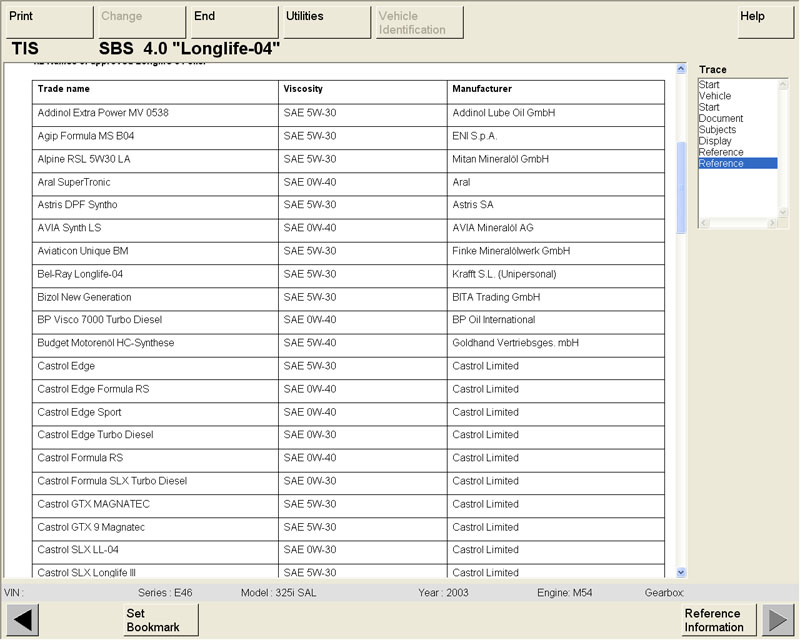Click the Vehicle Identification button
The width and height of the screenshot is (800, 640).
(x=420, y=22)
